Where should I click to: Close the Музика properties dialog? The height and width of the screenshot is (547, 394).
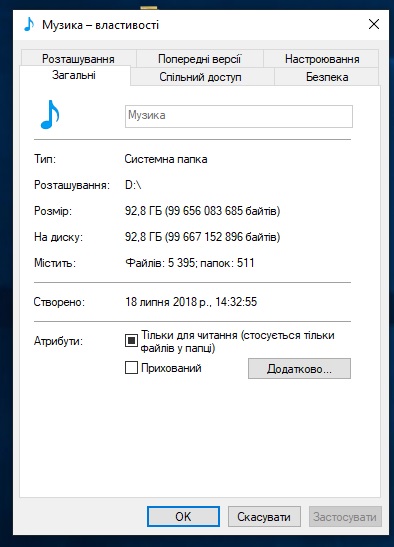[374, 24]
